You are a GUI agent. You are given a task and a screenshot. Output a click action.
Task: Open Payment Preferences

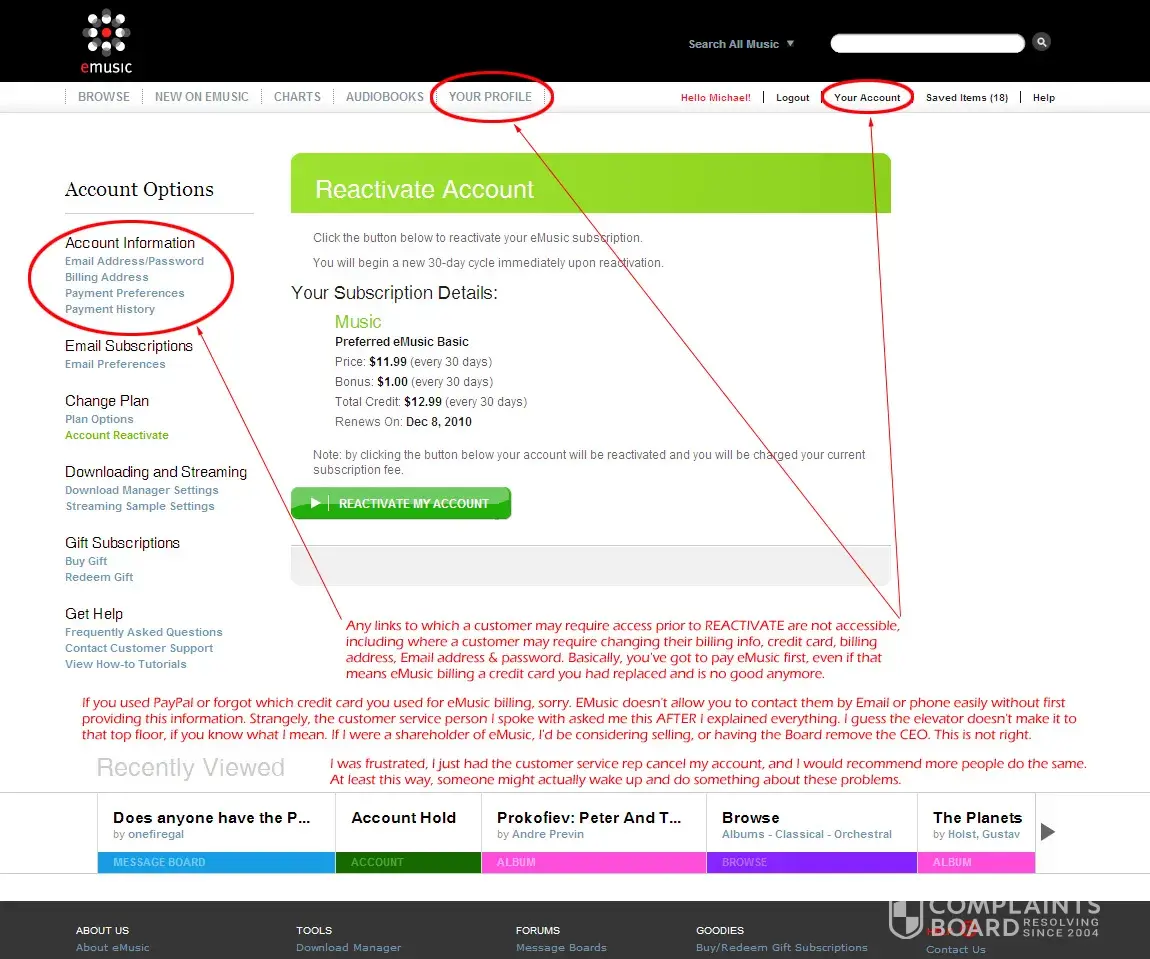coord(125,293)
